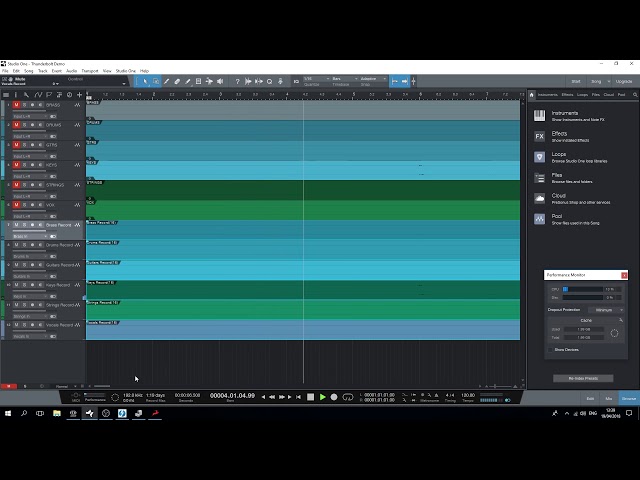Viewport: 640px width, 480px height.
Task: Open the Loops library icon
Action: pyautogui.click(x=540, y=157)
